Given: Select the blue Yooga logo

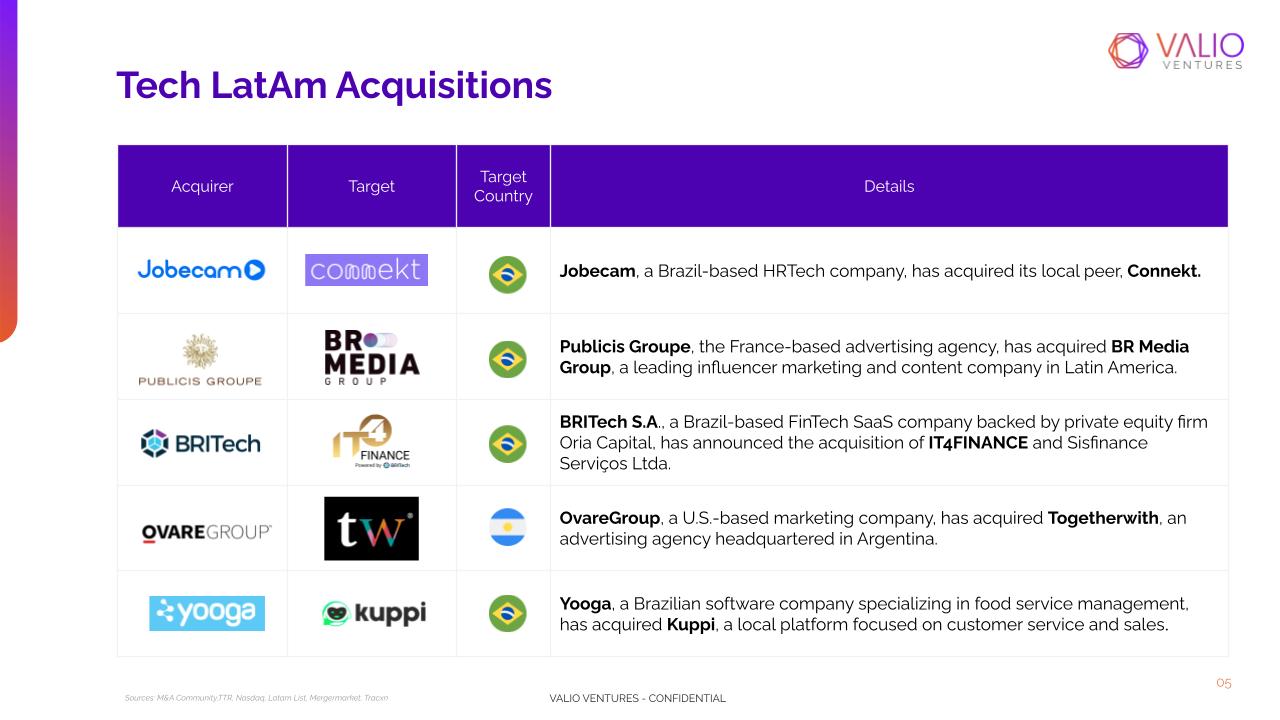Looking at the screenshot, I should [207, 613].
